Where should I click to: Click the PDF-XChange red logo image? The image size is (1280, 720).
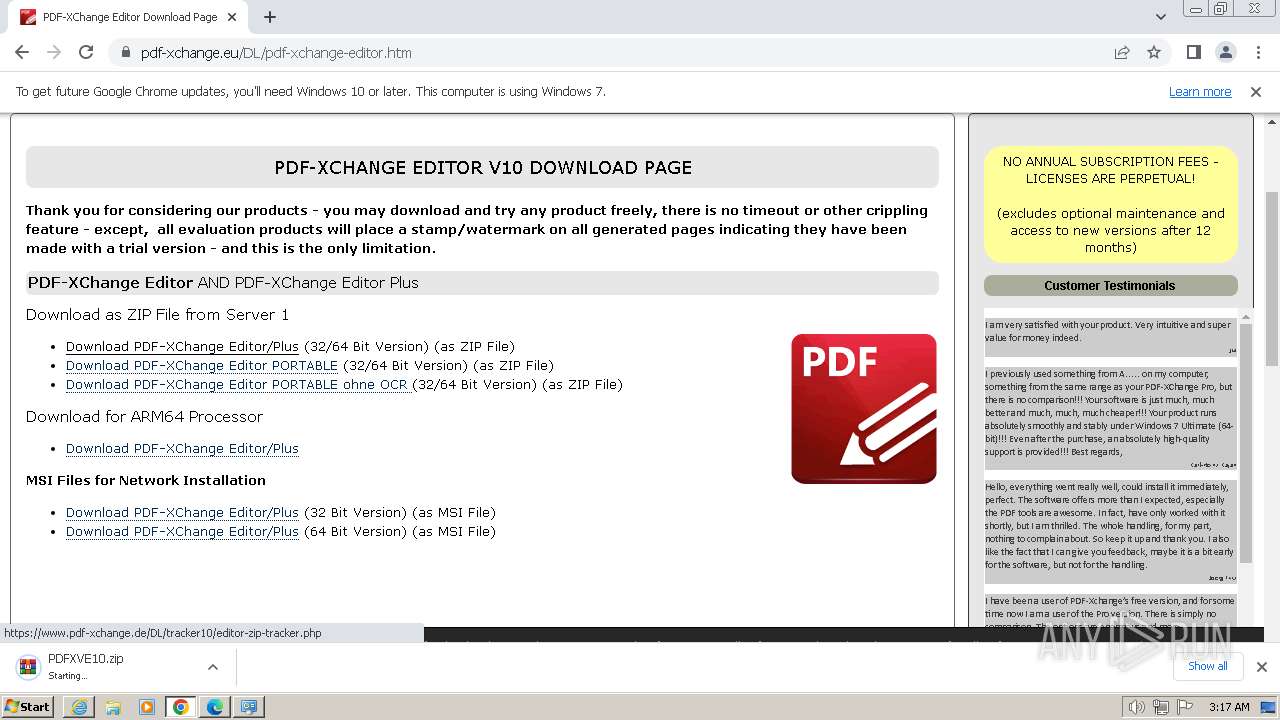(x=864, y=409)
